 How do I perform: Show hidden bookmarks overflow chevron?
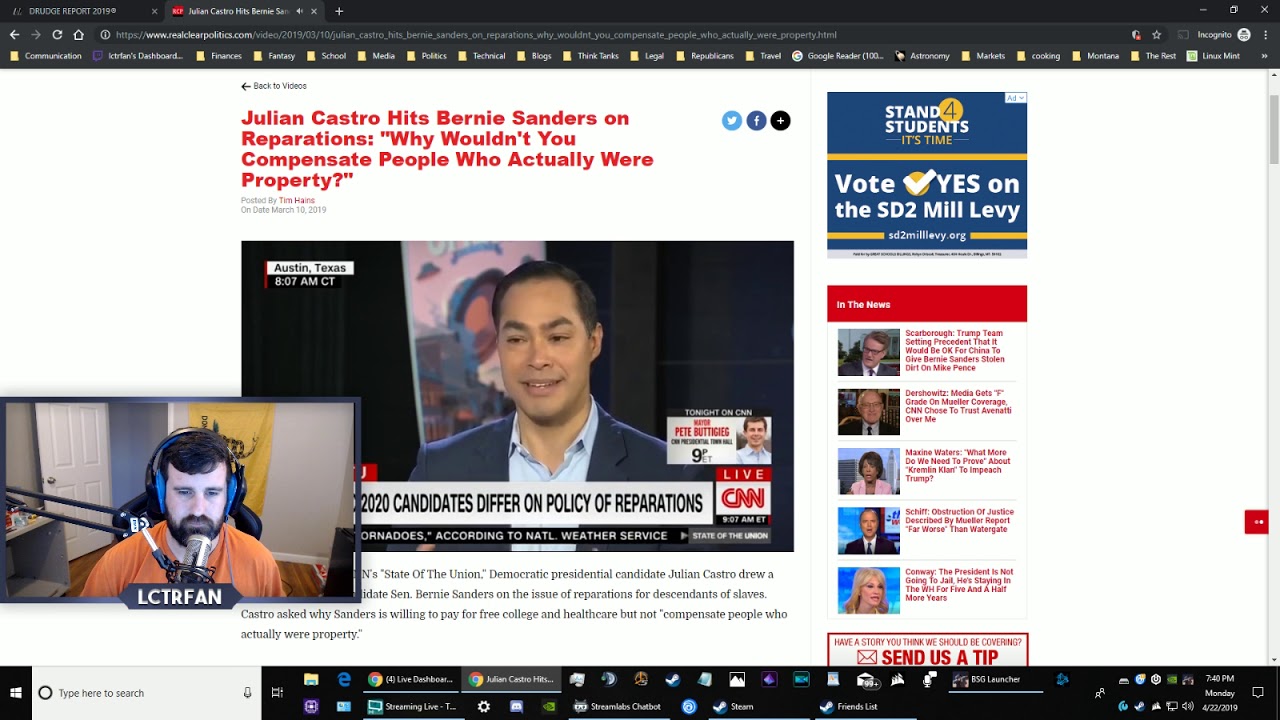[x=1265, y=56]
